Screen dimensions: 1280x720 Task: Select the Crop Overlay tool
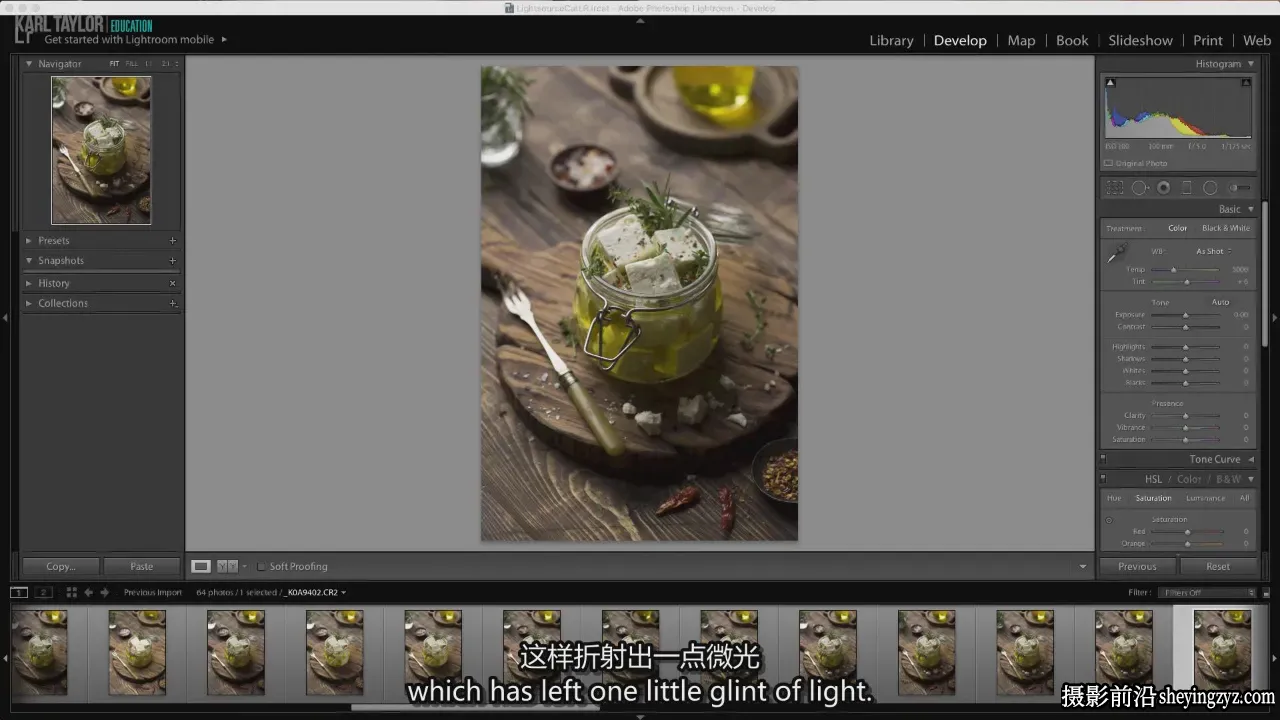point(1114,188)
